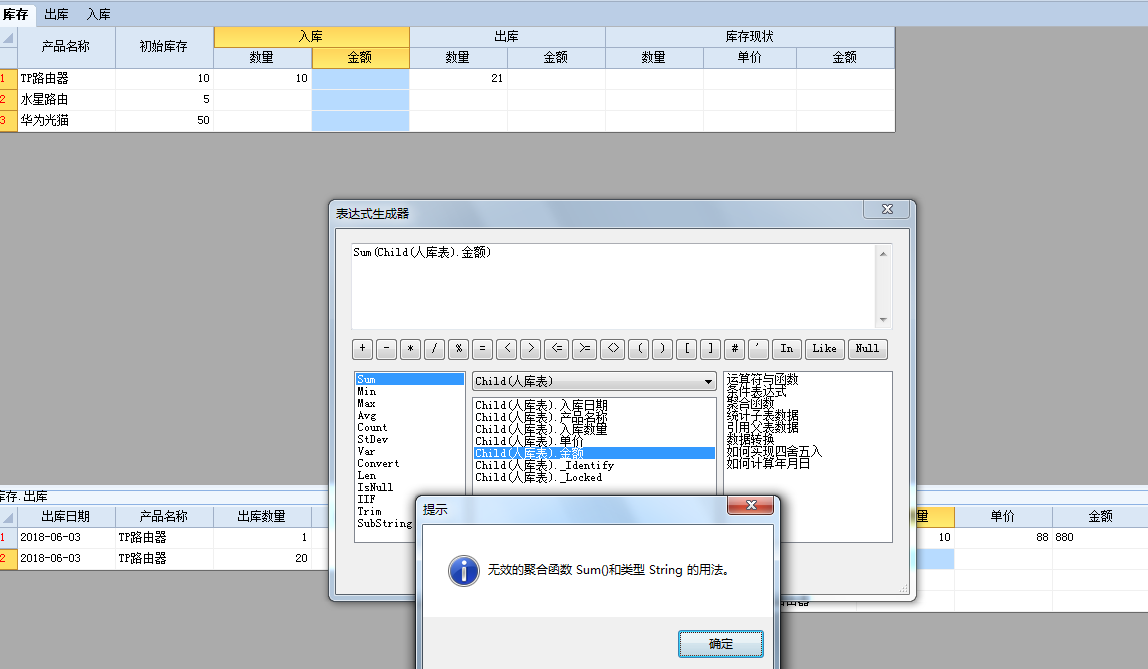
Task: Switch to the 入库 tab
Action: tap(98, 14)
